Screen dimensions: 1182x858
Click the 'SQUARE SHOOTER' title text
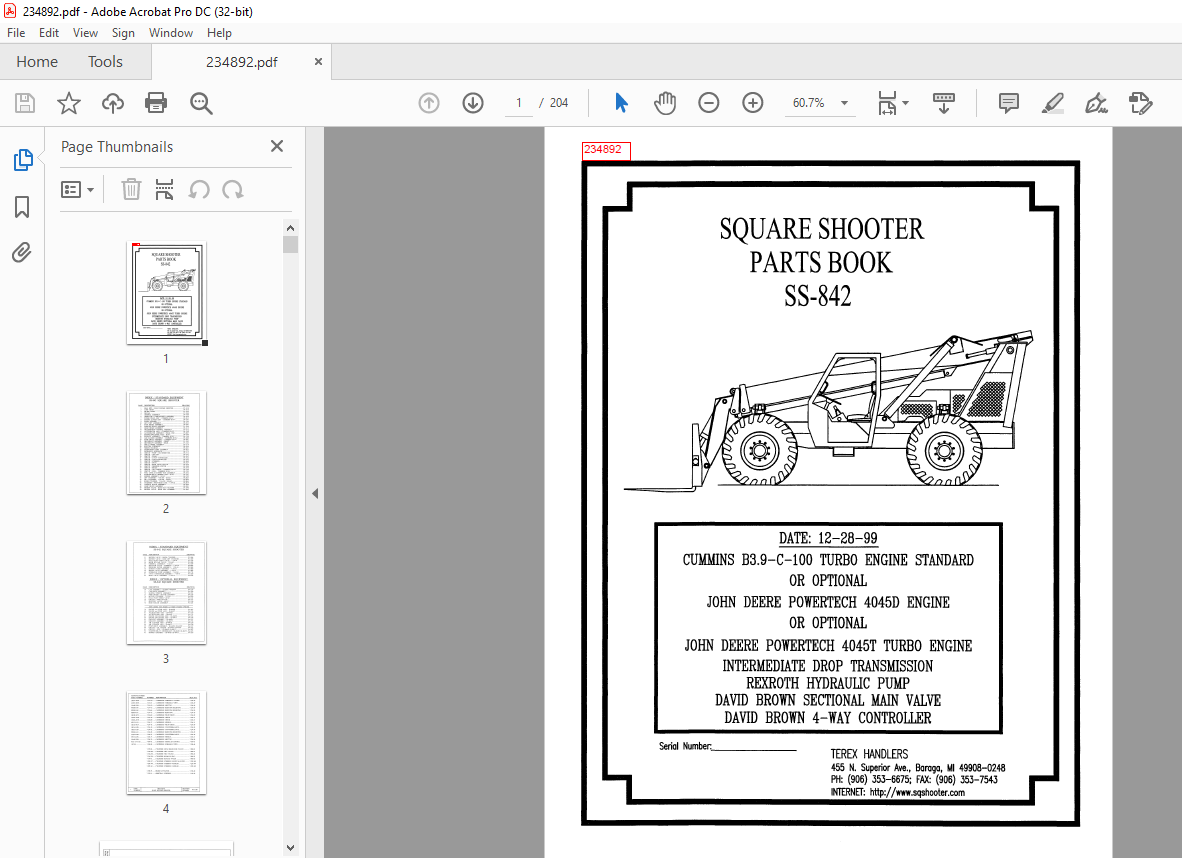pyautogui.click(x=821, y=229)
